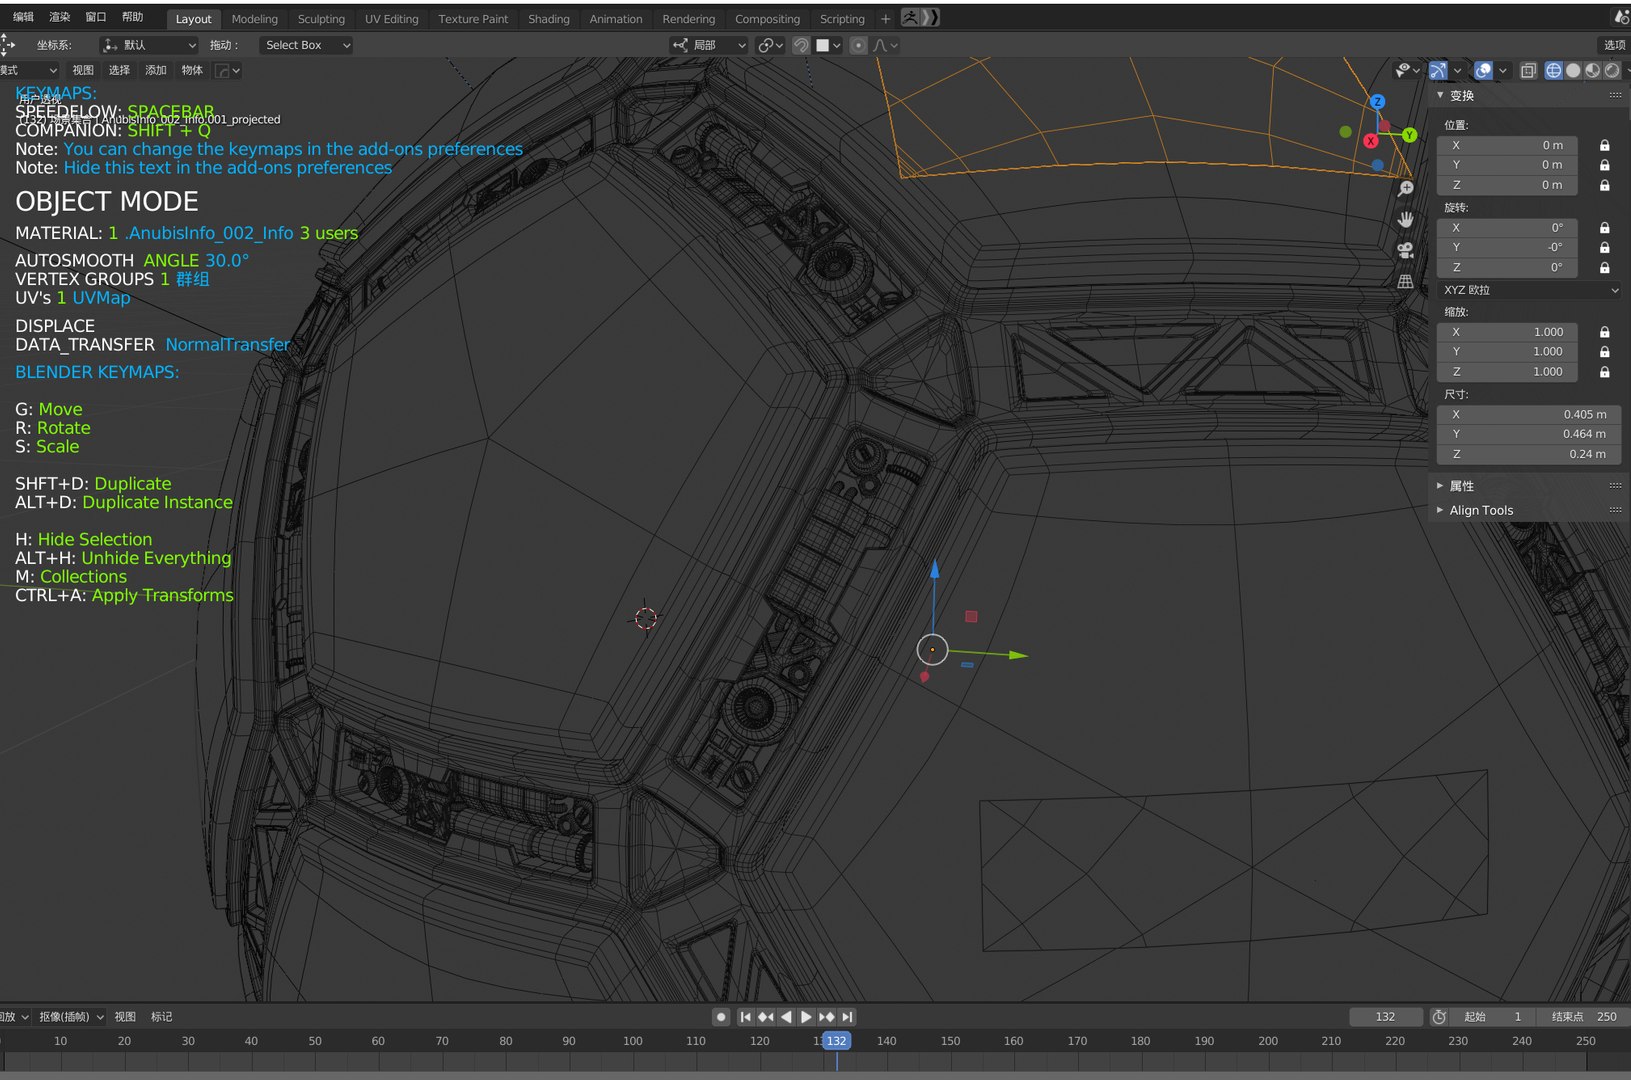Open the Select Box drag dropdown
The image size is (1631, 1080).
[x=306, y=45]
